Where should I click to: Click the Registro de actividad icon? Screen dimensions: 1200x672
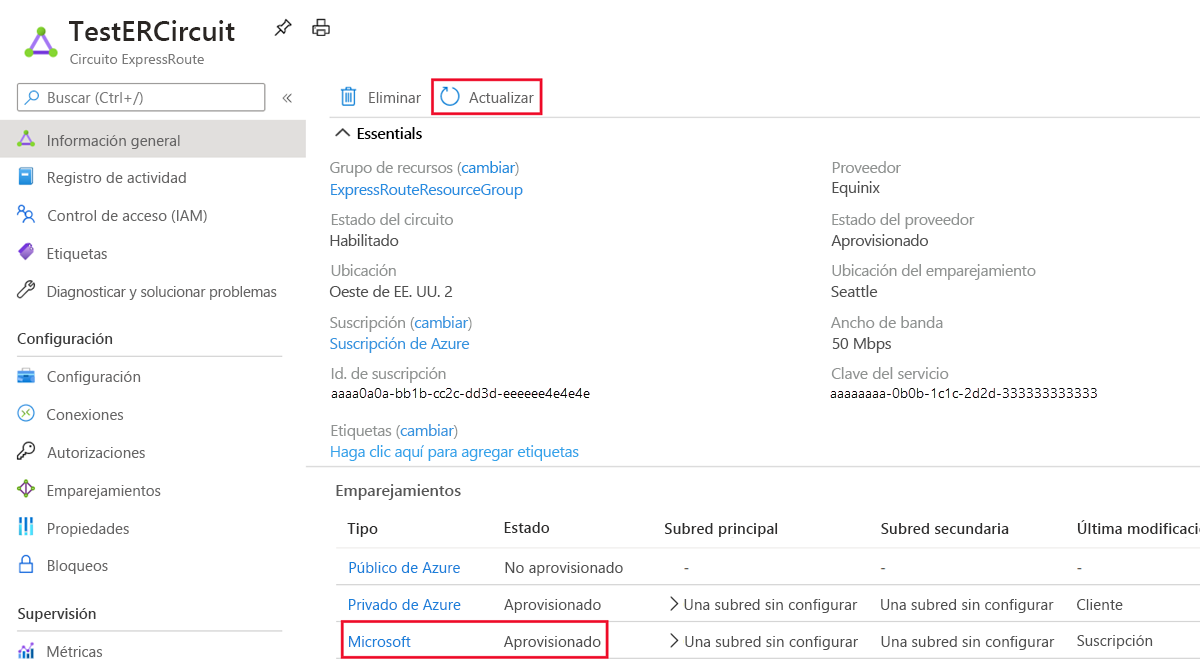[x=27, y=177]
